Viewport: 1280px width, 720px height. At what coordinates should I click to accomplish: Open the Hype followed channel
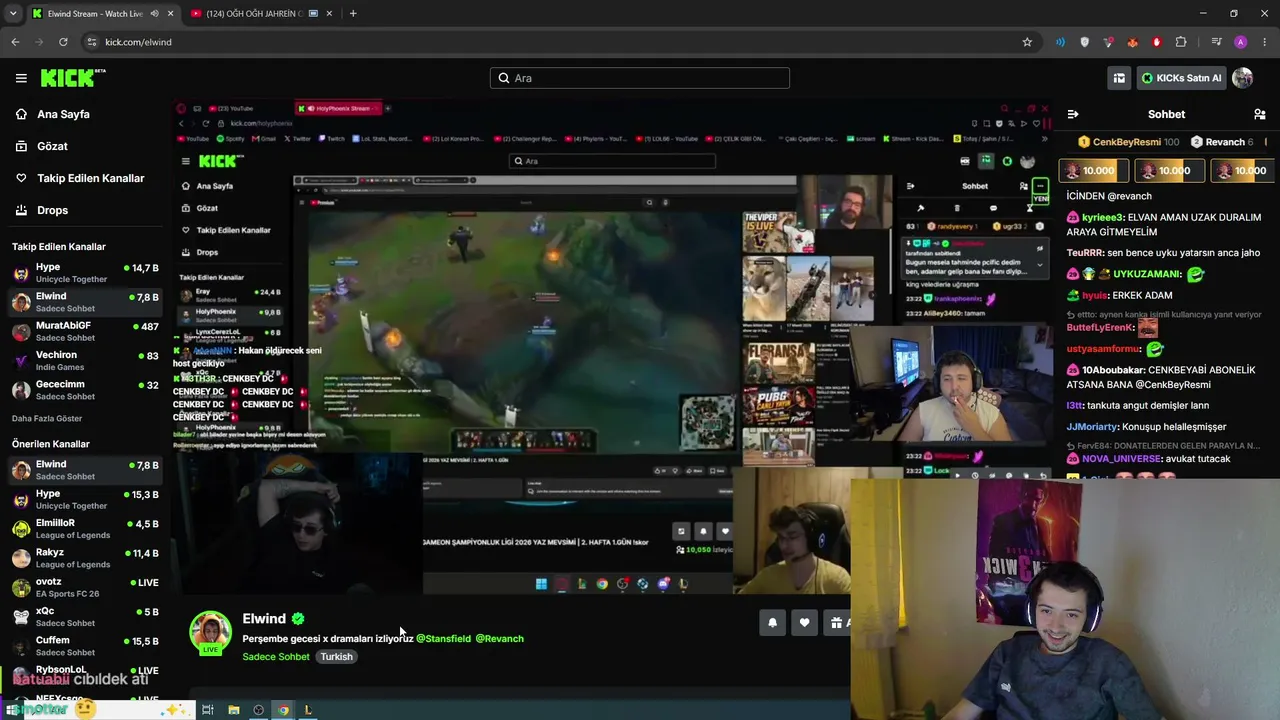point(85,273)
